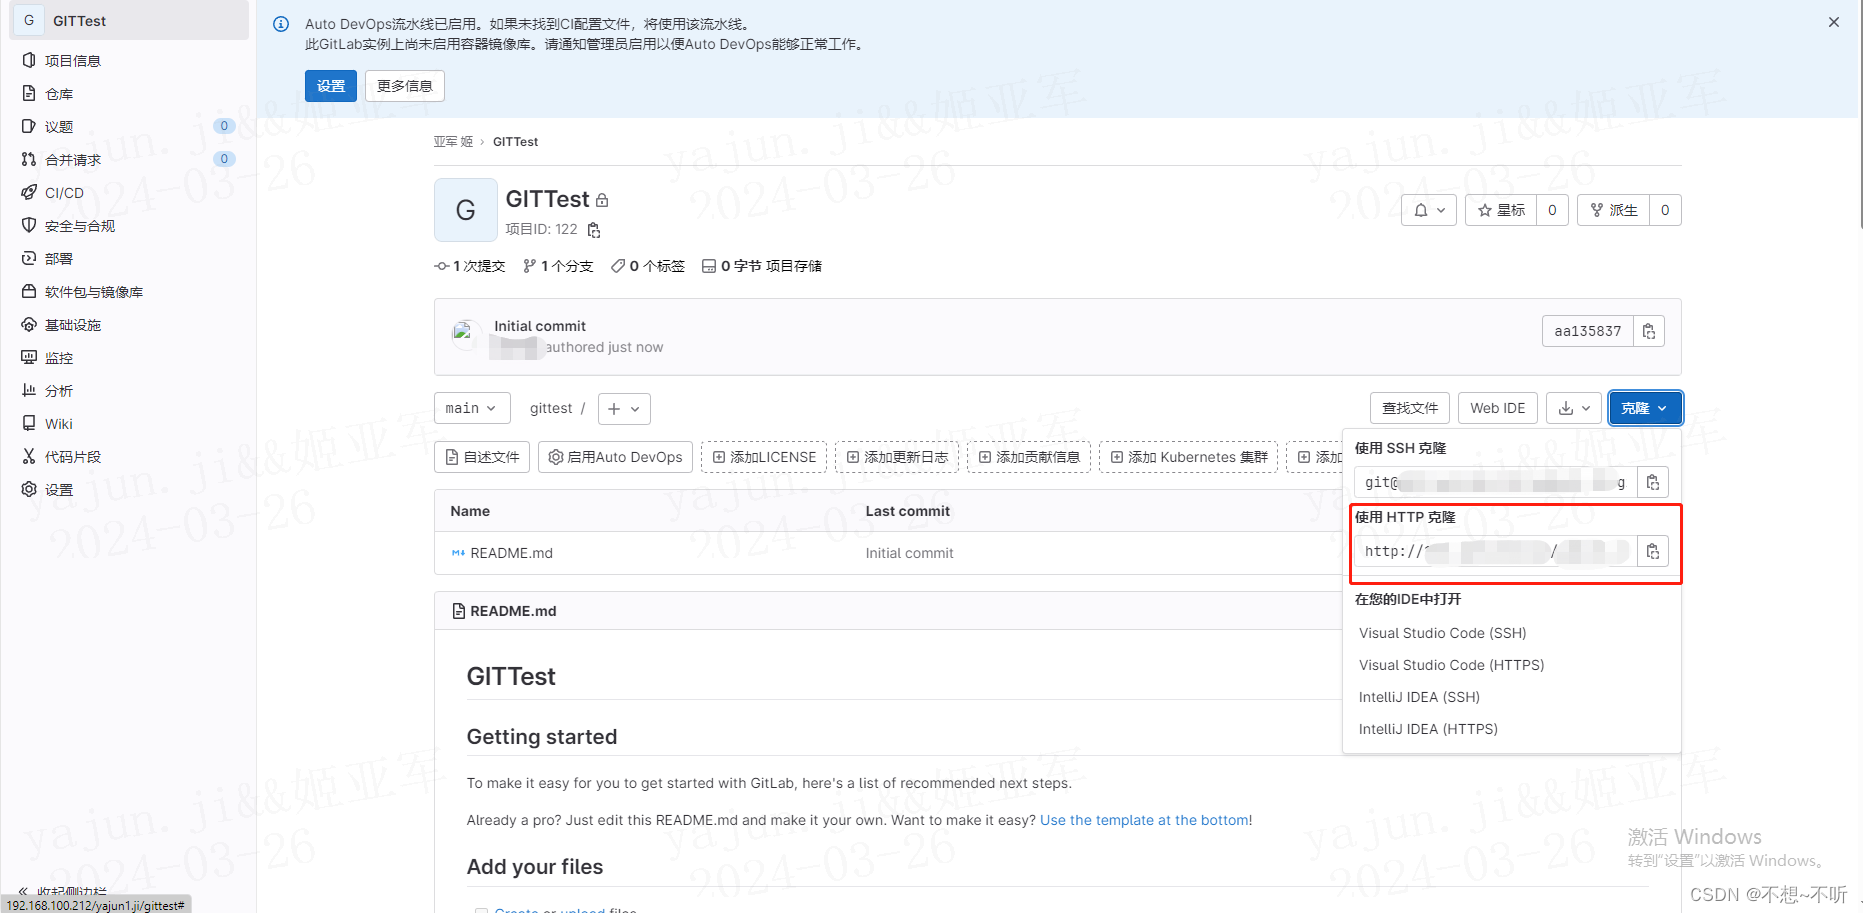Click the 派生 fork button
The width and height of the screenshot is (1863, 913).
tap(1613, 210)
